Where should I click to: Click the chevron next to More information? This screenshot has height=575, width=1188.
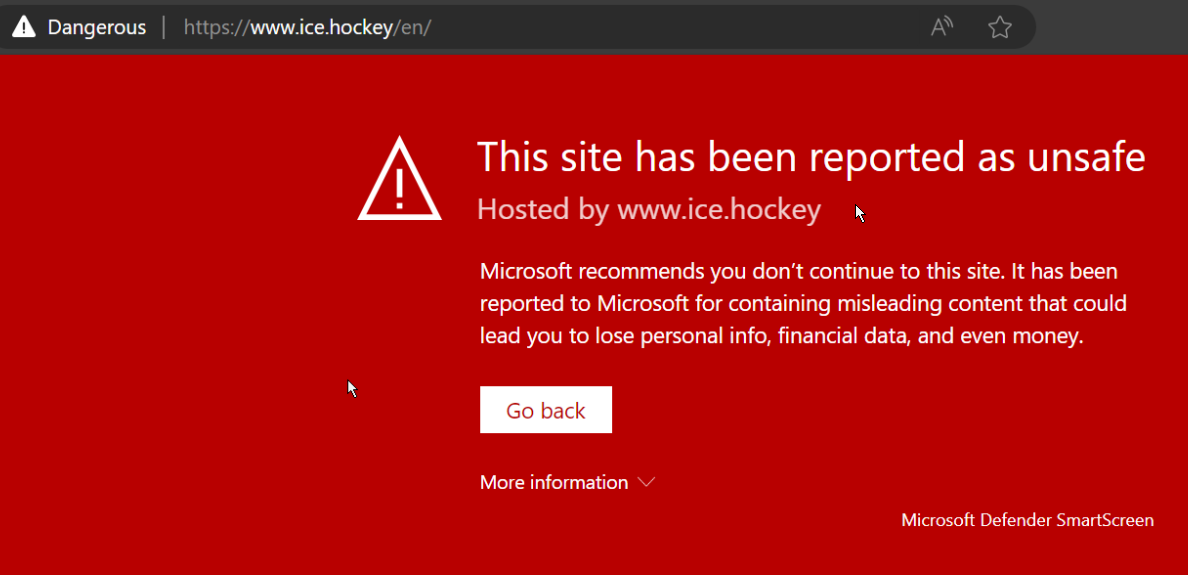click(x=646, y=482)
